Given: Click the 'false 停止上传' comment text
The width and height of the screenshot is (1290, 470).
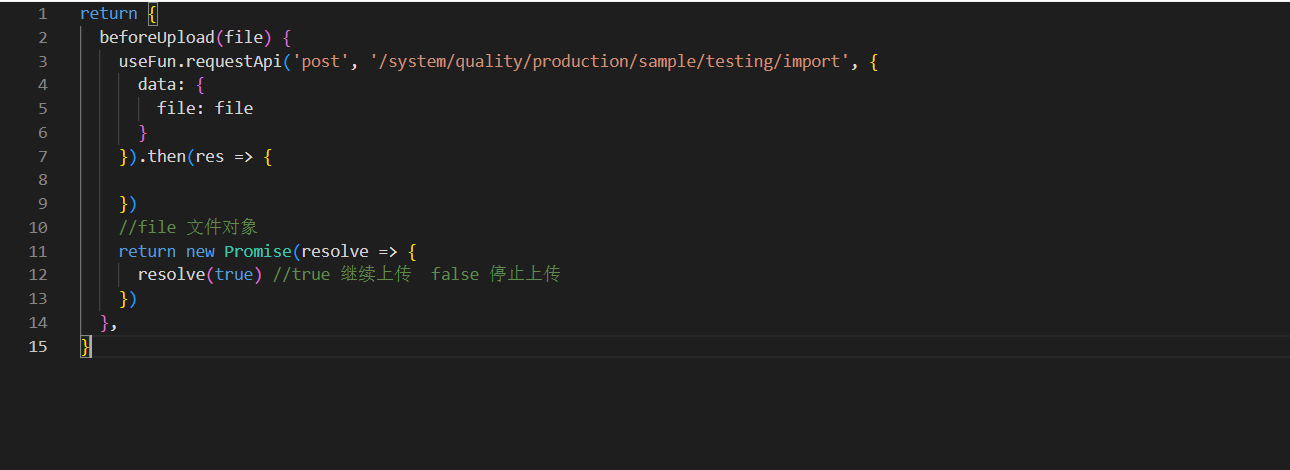Looking at the screenshot, I should [495, 274].
